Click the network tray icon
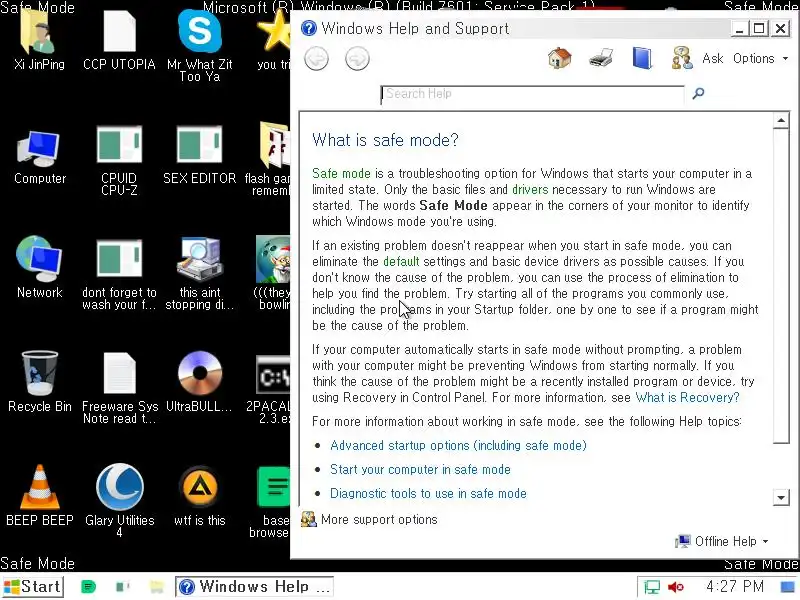This screenshot has height=600, width=800. coord(652,587)
